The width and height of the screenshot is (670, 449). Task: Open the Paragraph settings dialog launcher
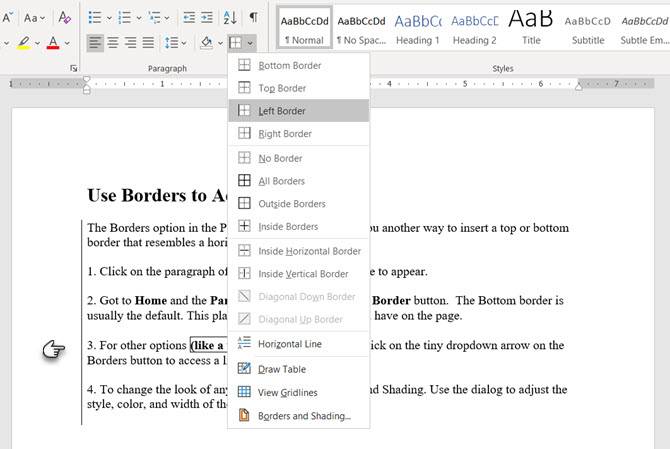(73, 68)
